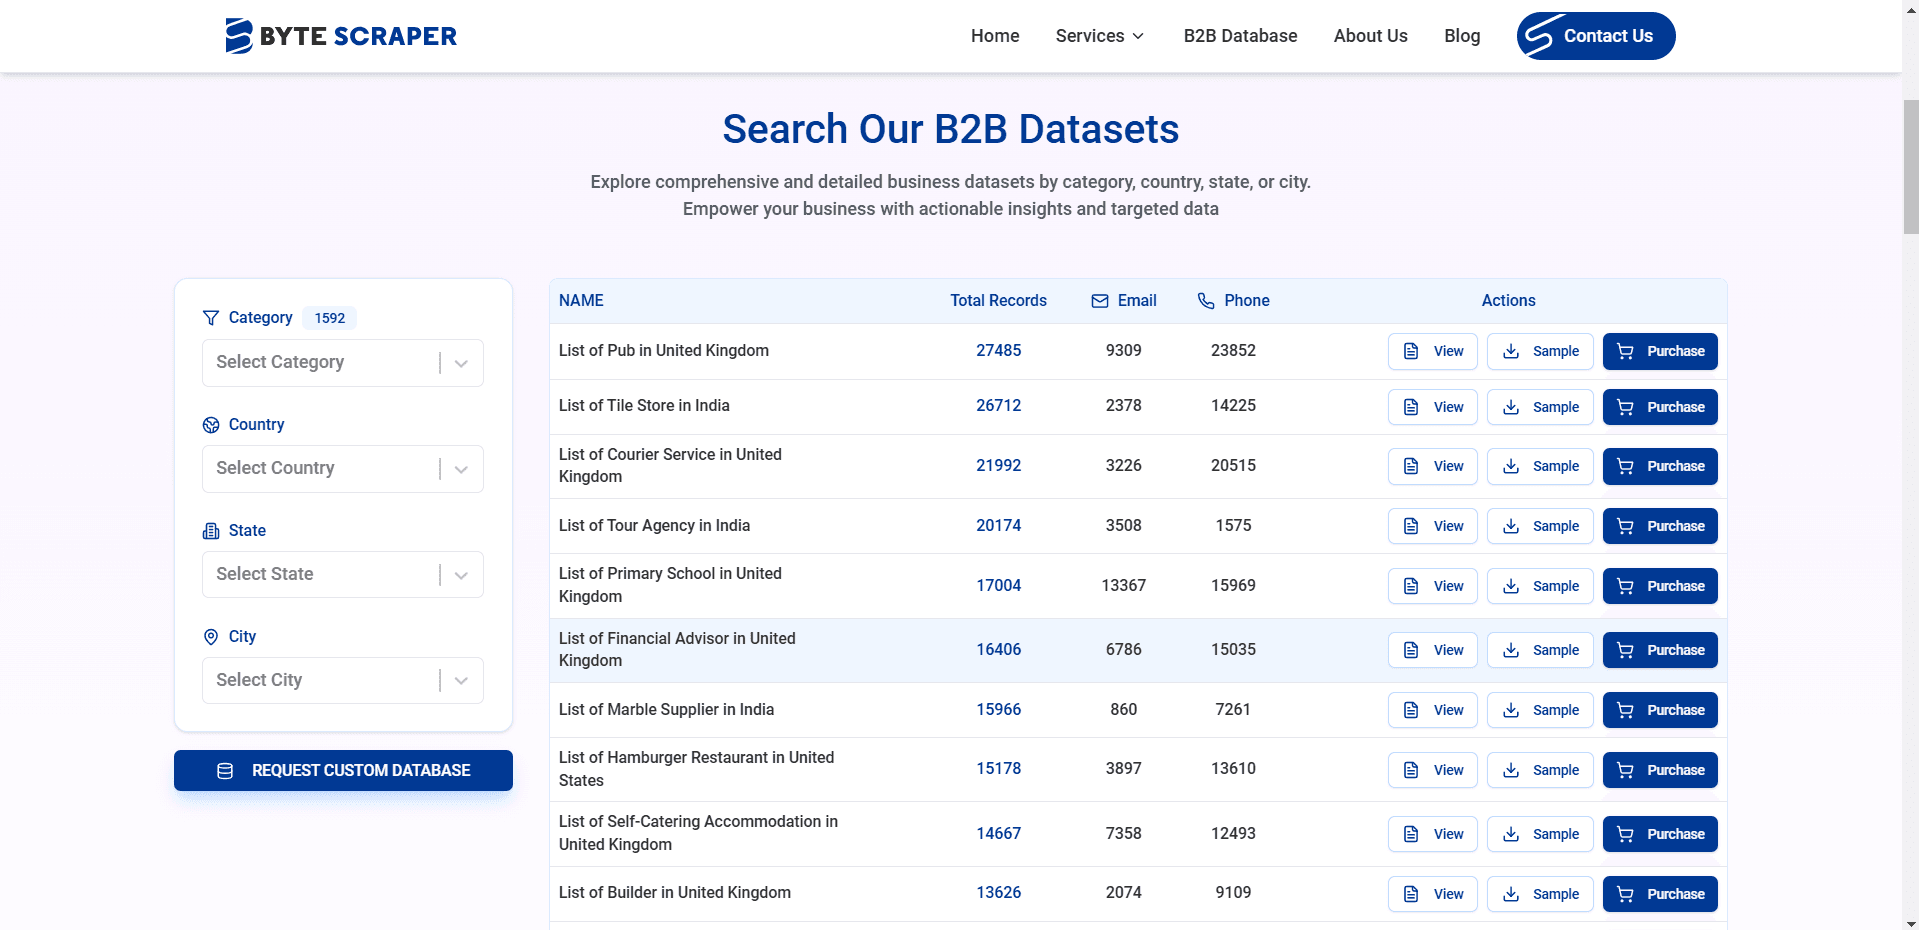Click the Byte Scraper logo
The image size is (1919, 930).
coord(341,35)
